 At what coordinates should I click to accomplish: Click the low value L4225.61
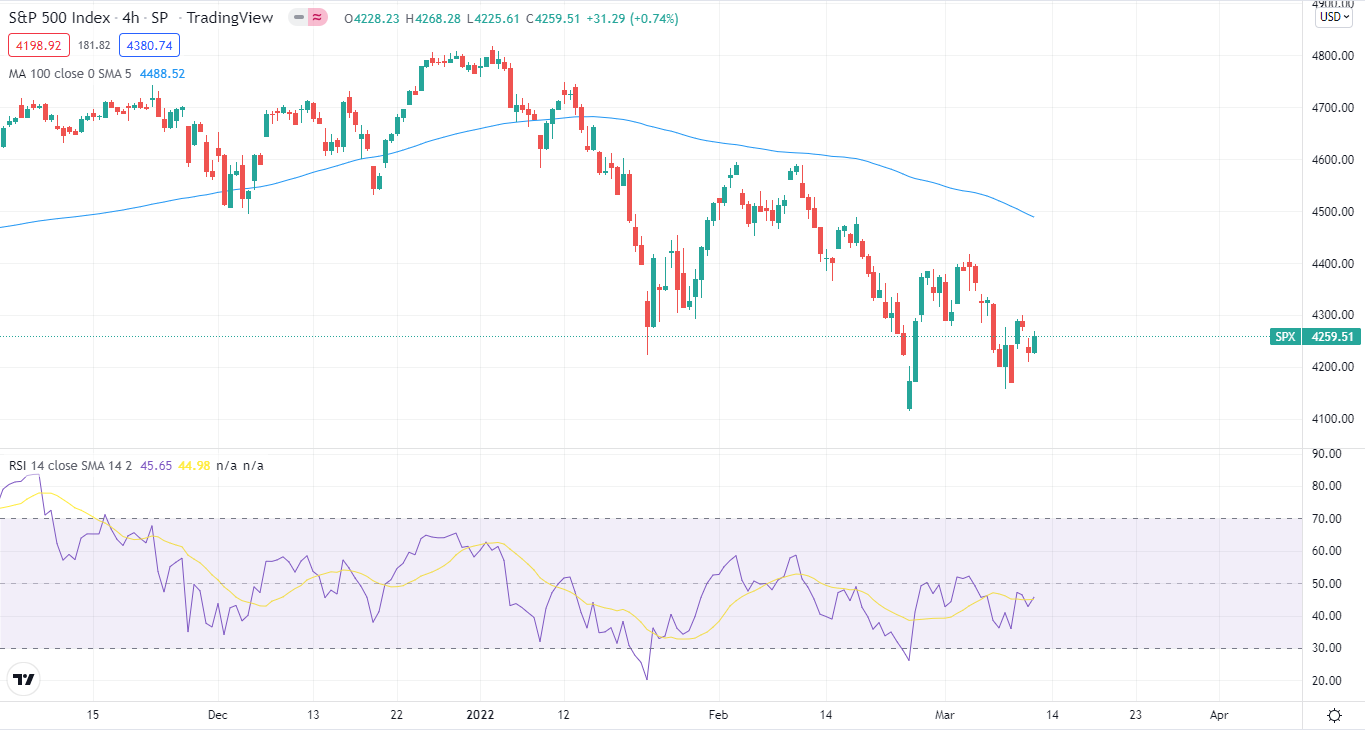[x=494, y=18]
